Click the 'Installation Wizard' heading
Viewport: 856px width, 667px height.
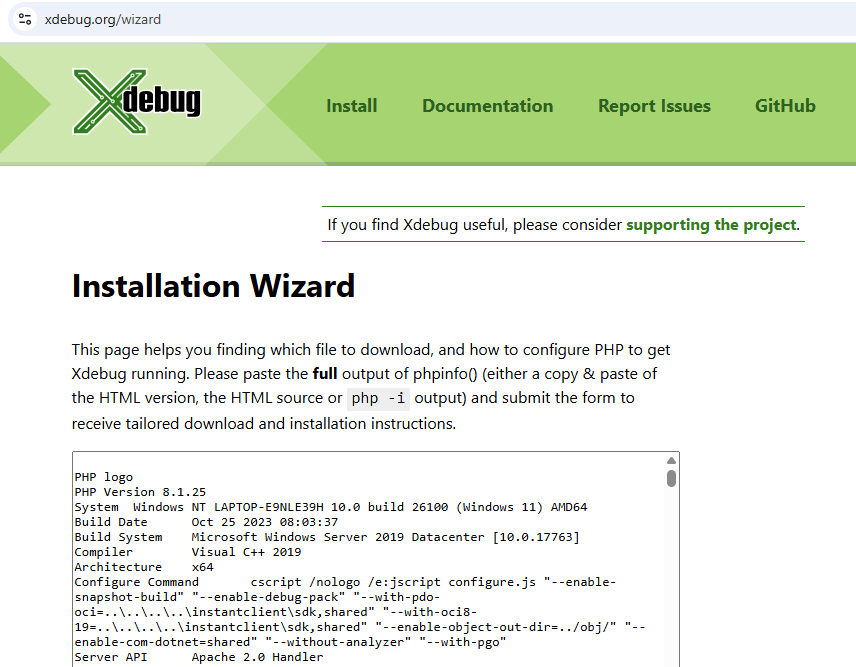tap(213, 285)
